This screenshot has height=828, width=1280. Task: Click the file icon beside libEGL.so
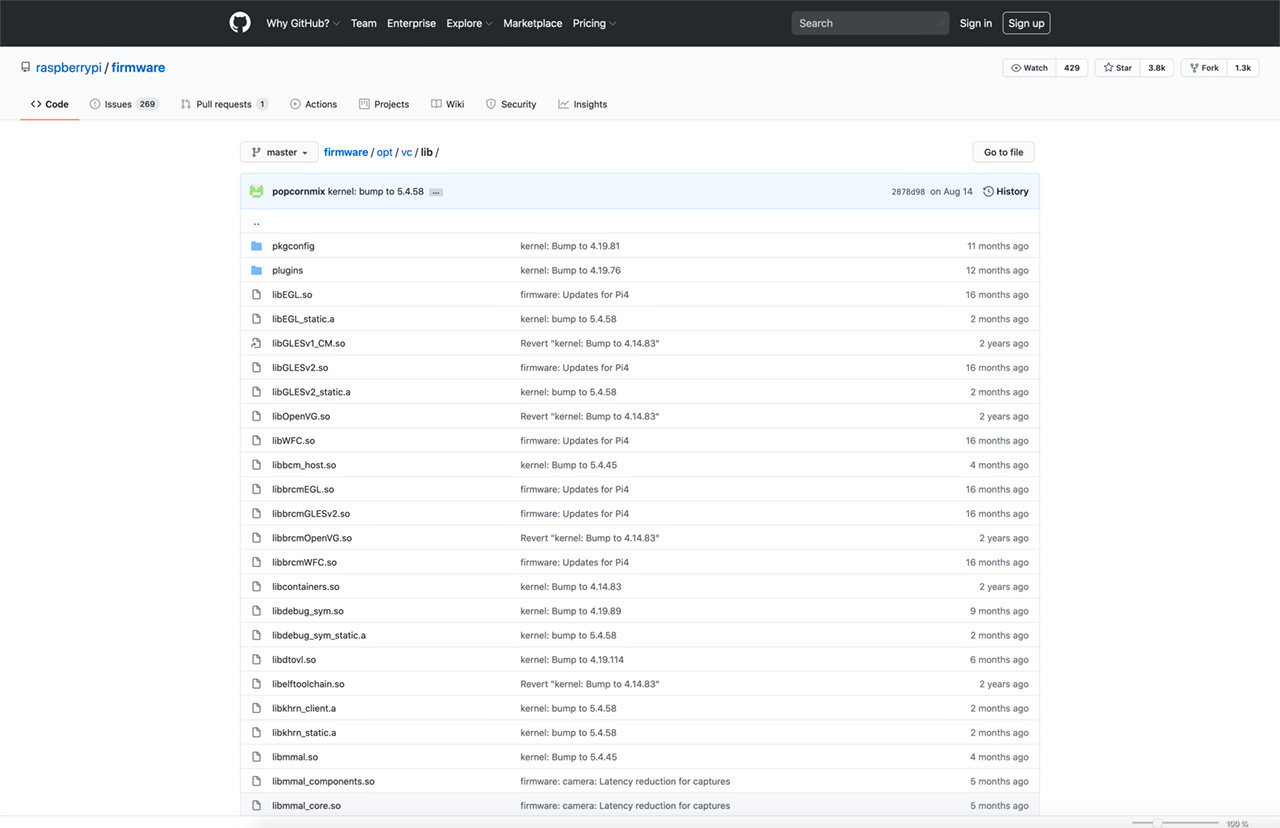pos(256,295)
